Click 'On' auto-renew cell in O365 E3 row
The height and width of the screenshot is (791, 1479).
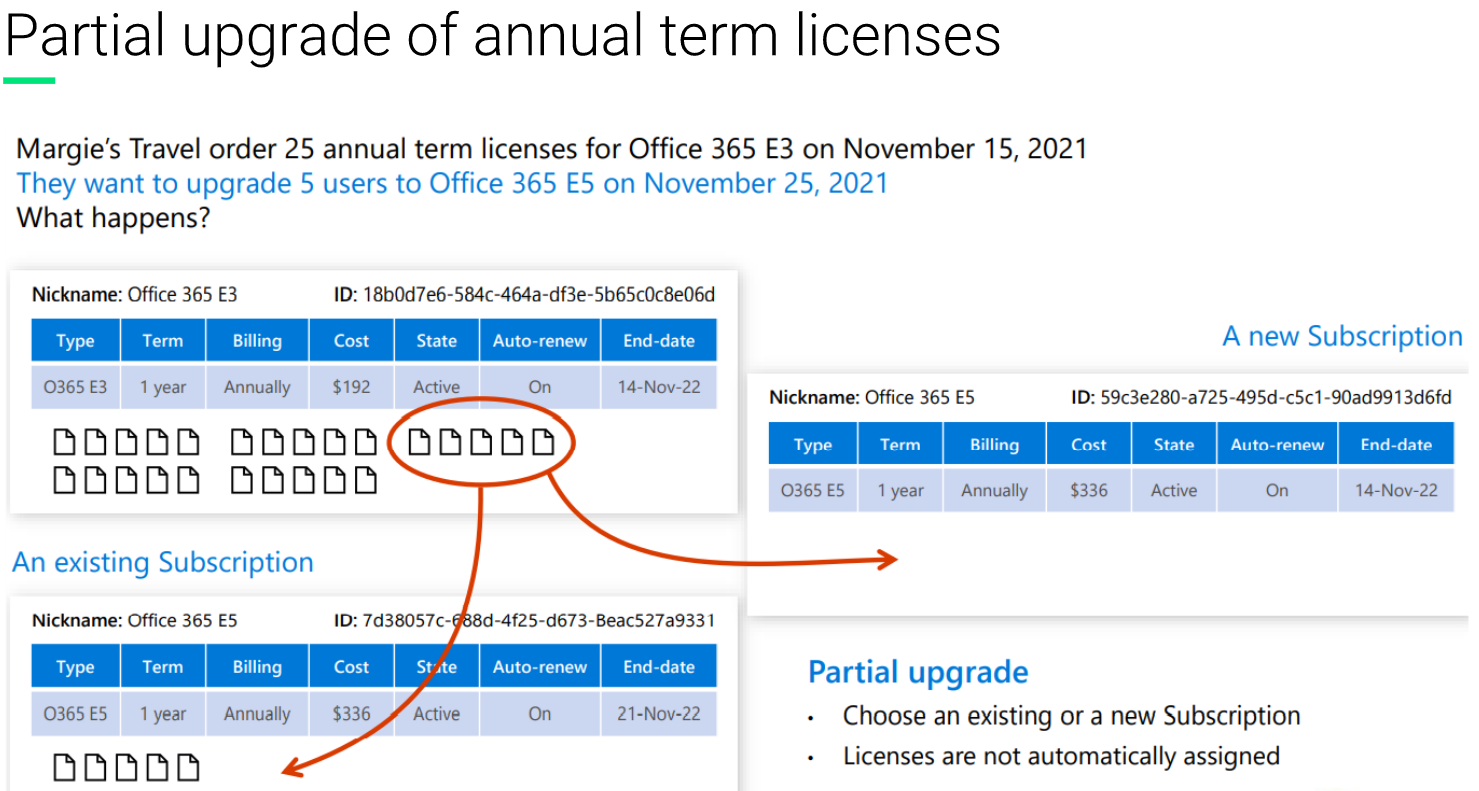coord(540,387)
